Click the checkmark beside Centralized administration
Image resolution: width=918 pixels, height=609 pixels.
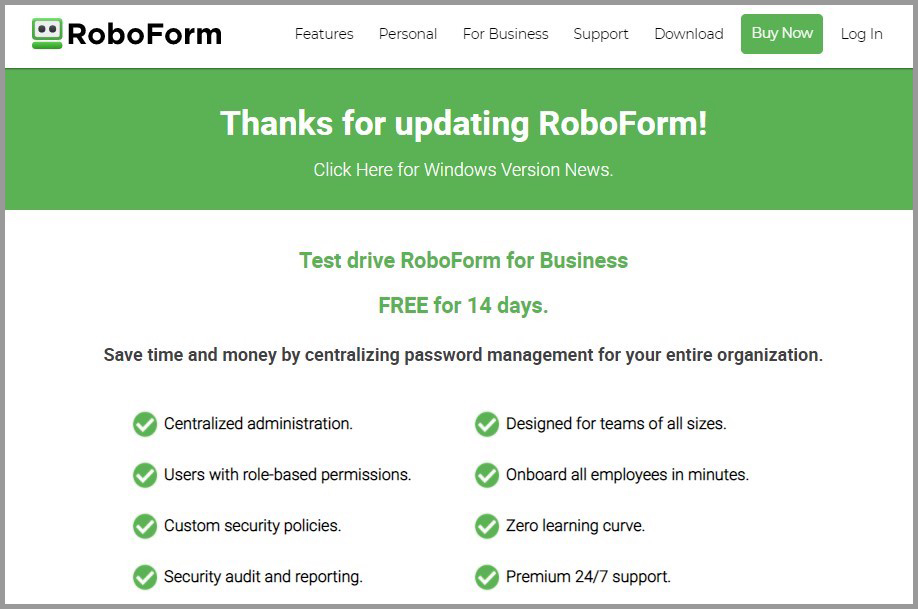[144, 424]
